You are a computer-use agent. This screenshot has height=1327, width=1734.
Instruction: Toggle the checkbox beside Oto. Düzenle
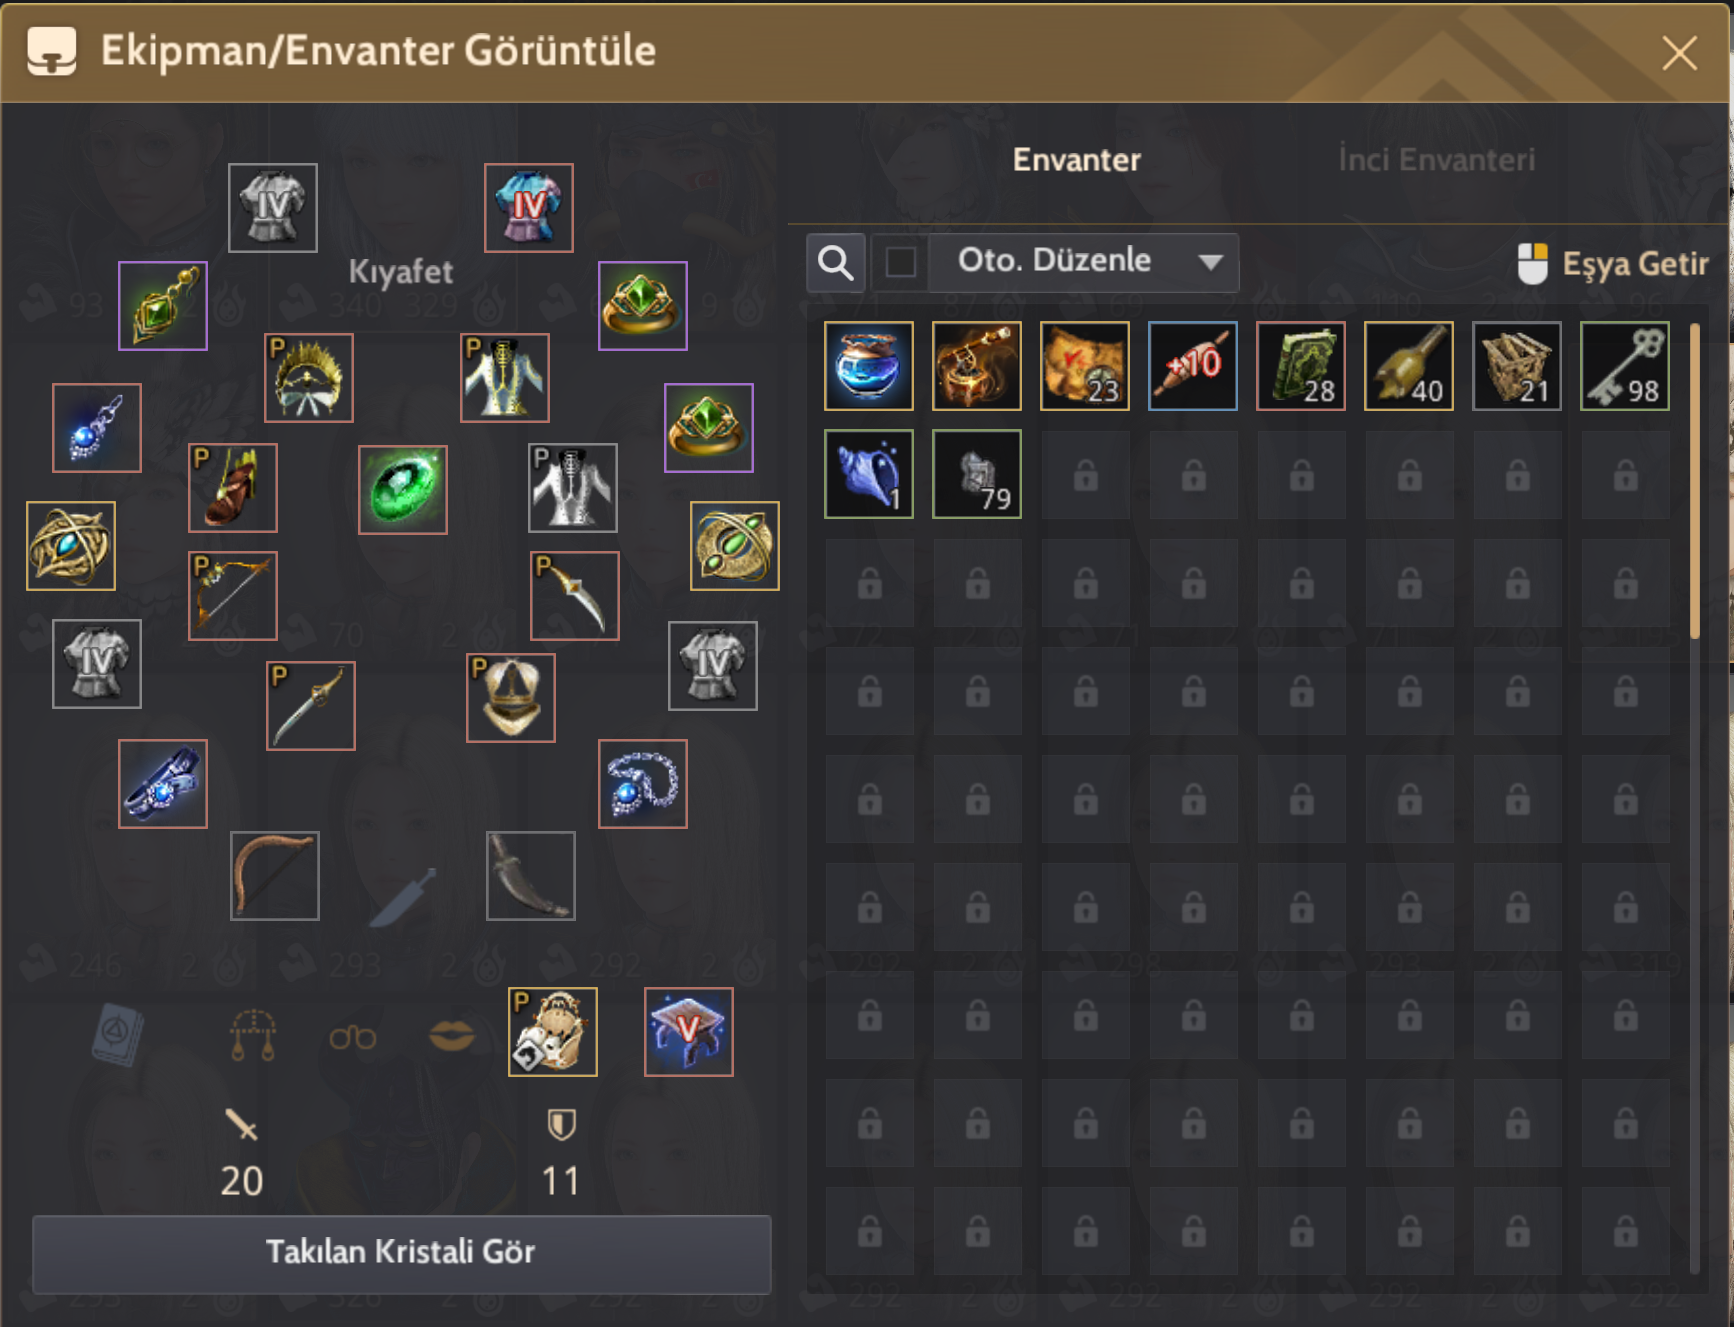[x=900, y=263]
